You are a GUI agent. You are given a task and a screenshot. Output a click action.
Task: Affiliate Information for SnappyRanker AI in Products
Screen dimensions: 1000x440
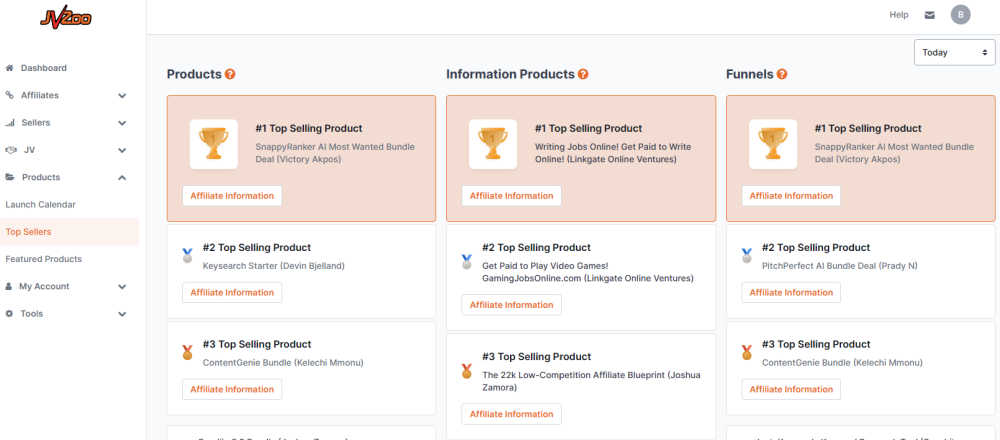(x=232, y=196)
